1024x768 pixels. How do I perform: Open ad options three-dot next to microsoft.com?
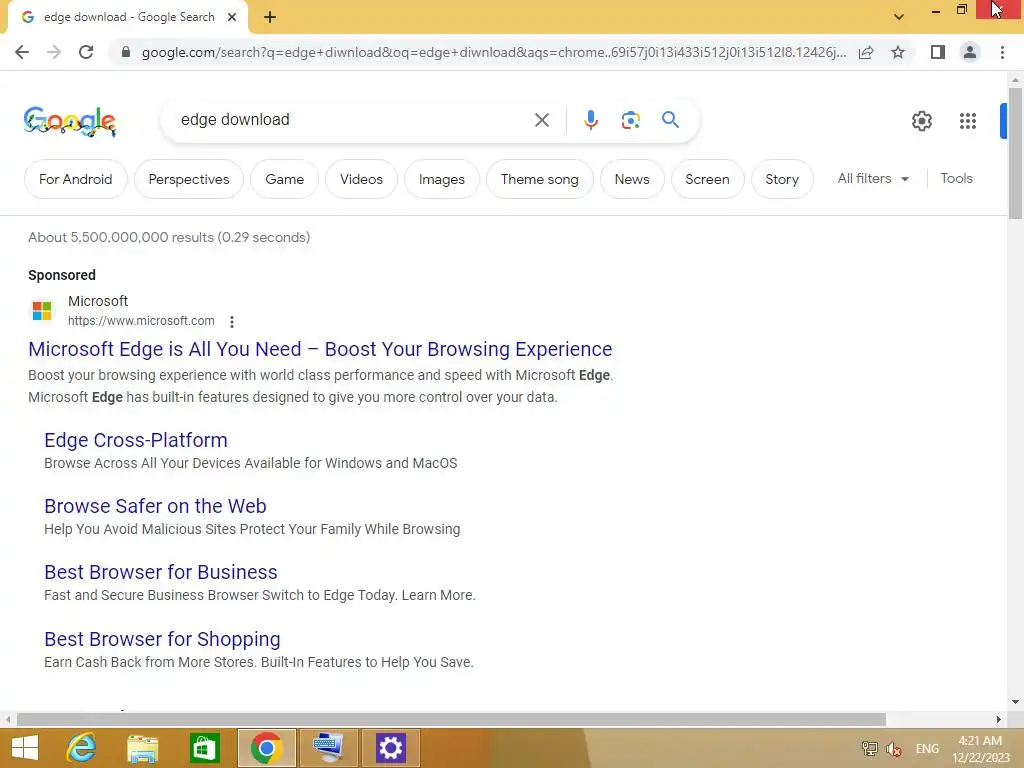232,321
